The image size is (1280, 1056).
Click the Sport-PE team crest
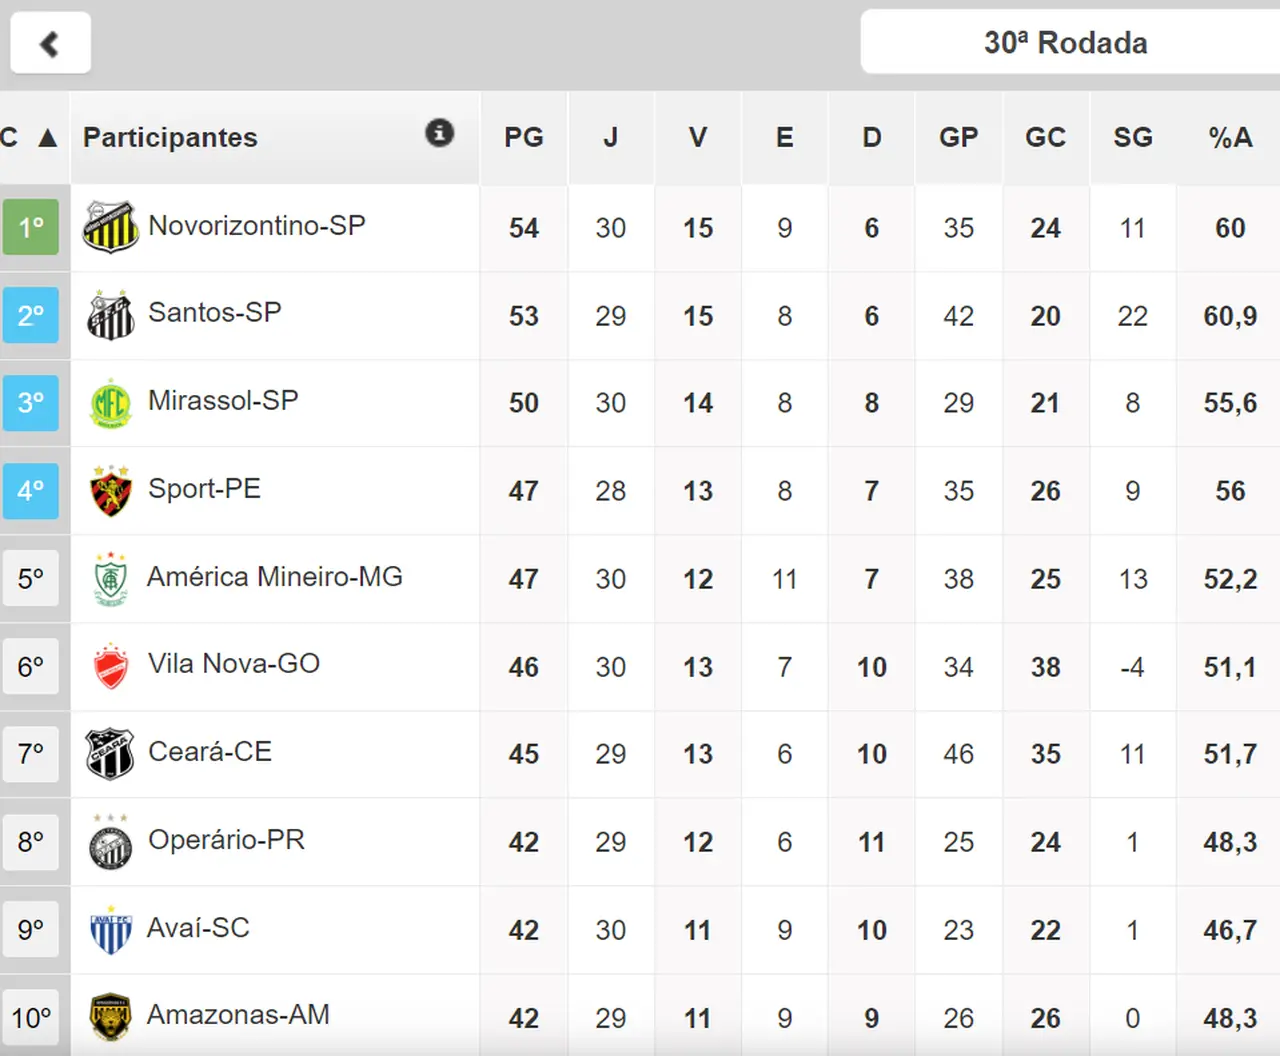pyautogui.click(x=110, y=490)
